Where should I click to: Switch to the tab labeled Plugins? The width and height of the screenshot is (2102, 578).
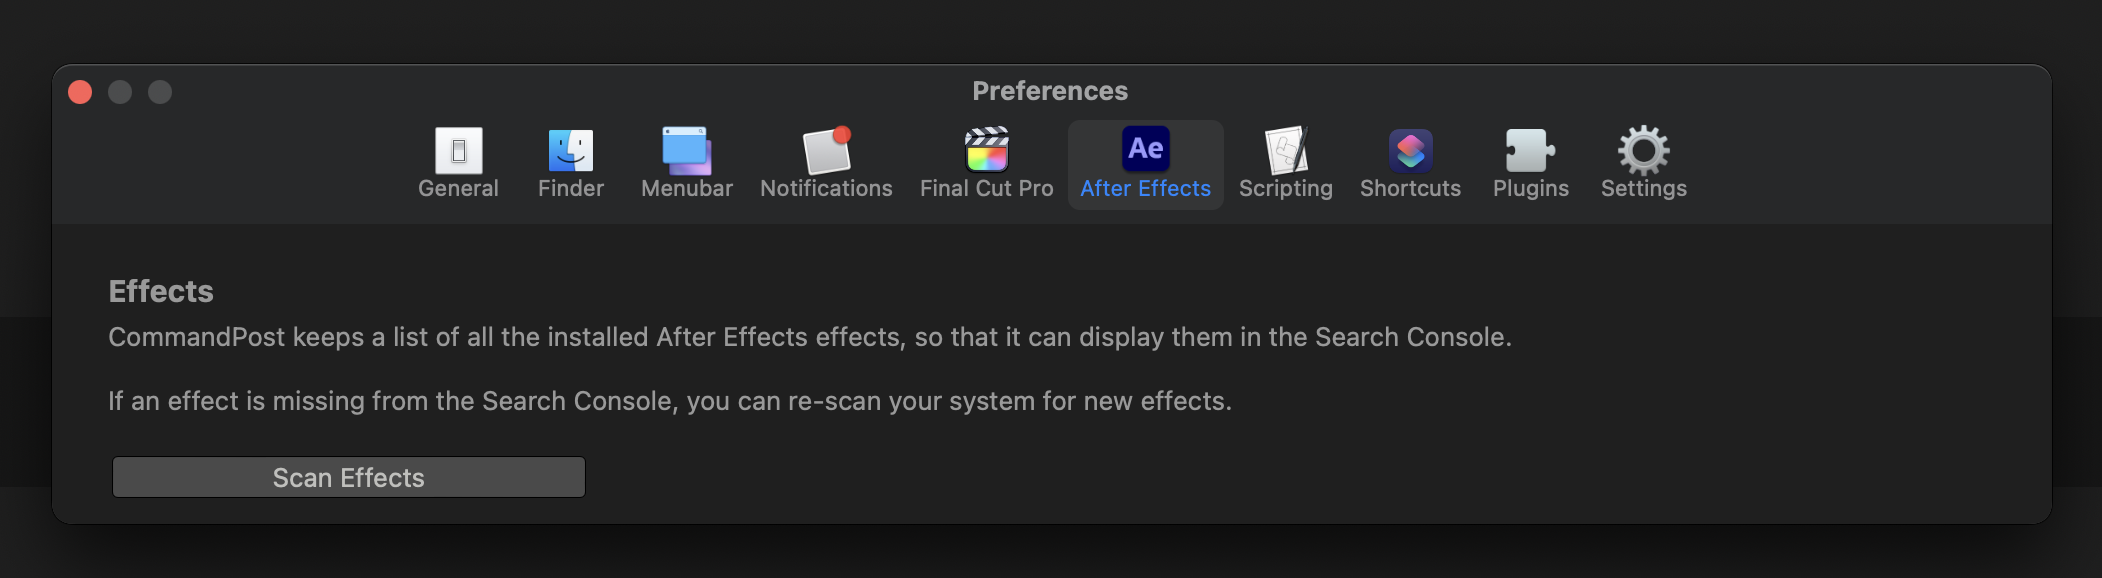click(x=1531, y=188)
